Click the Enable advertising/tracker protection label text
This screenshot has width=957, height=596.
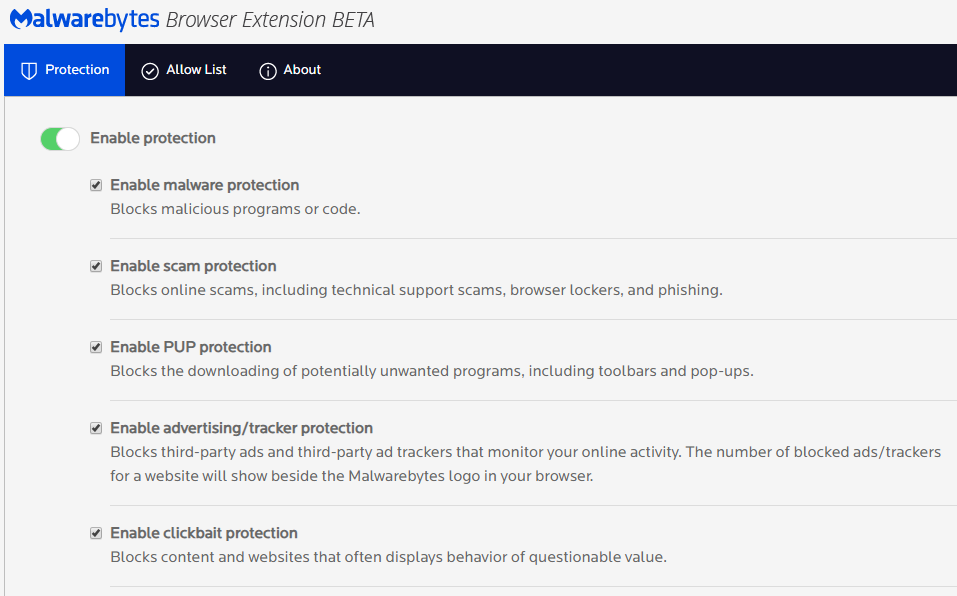(x=241, y=428)
